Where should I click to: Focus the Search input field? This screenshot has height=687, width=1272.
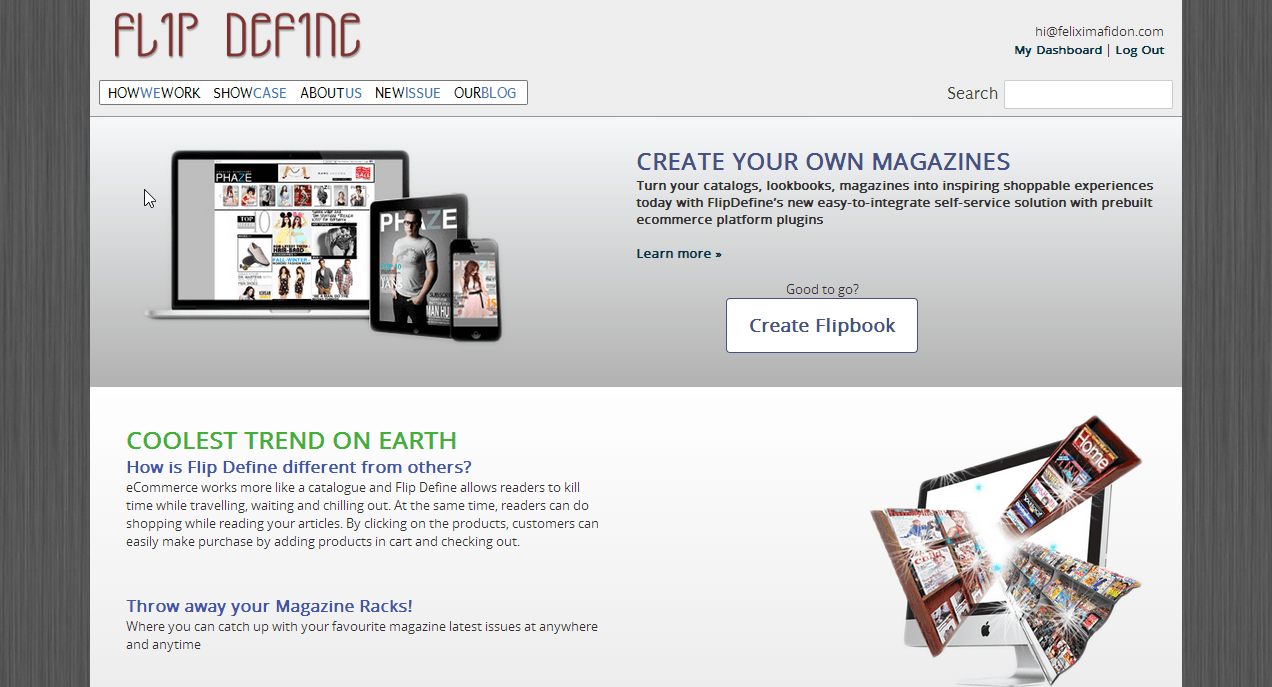tap(1088, 94)
